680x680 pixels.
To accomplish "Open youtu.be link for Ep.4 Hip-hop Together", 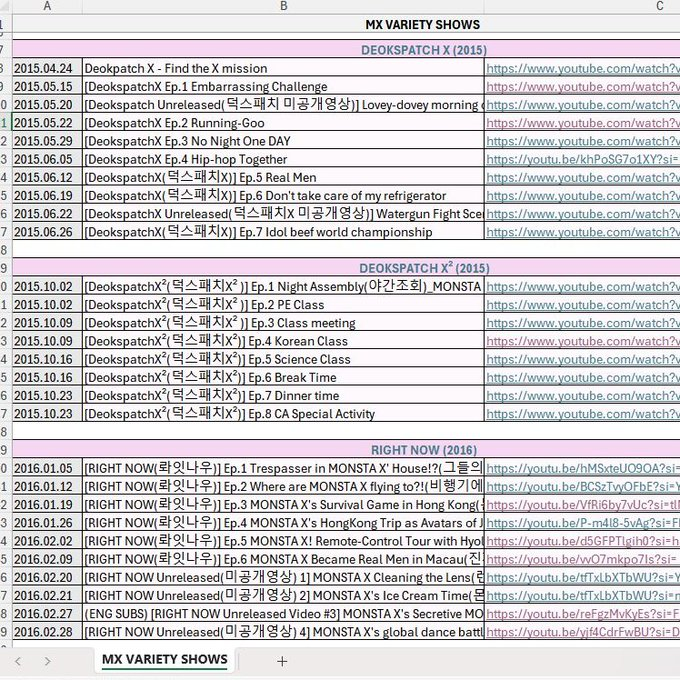I will point(582,160).
